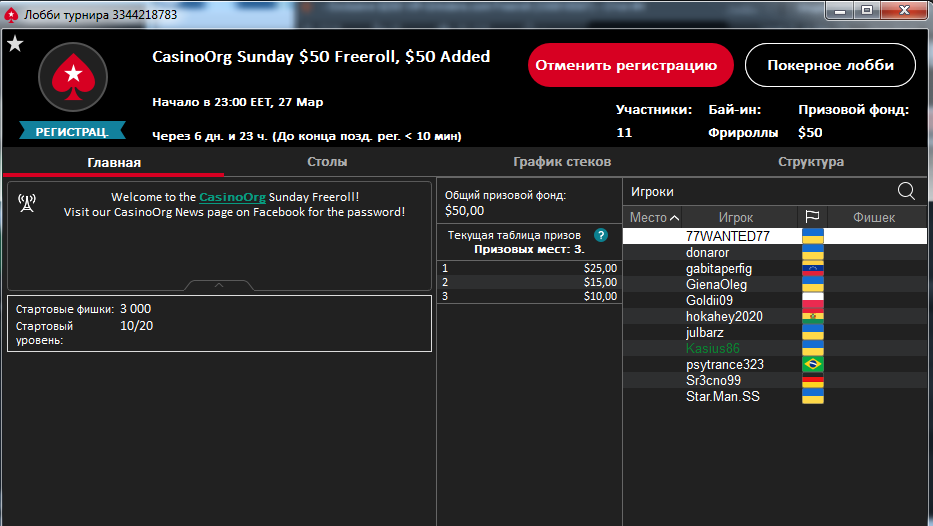
Task: Click the flag beside gabitaperfig
Action: 813,268
